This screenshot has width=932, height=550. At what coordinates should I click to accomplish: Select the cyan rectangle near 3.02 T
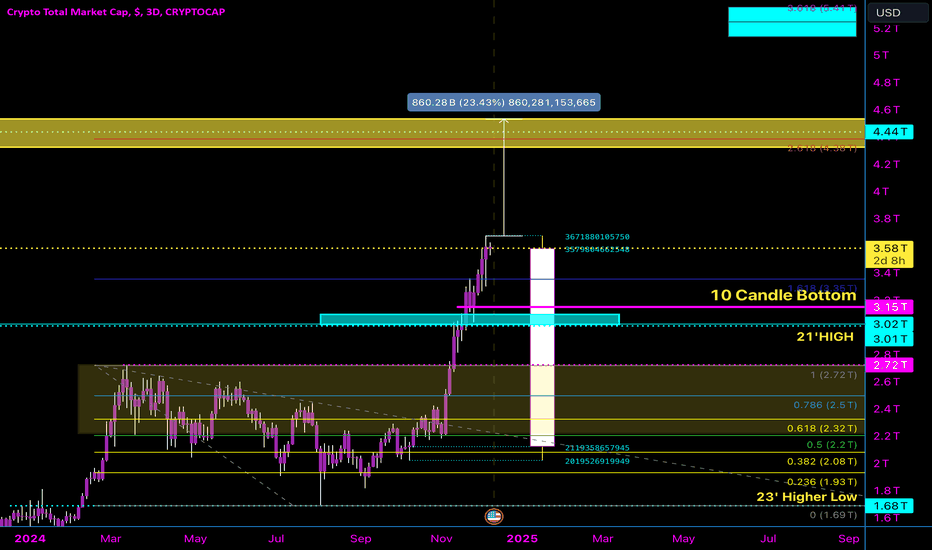click(470, 319)
